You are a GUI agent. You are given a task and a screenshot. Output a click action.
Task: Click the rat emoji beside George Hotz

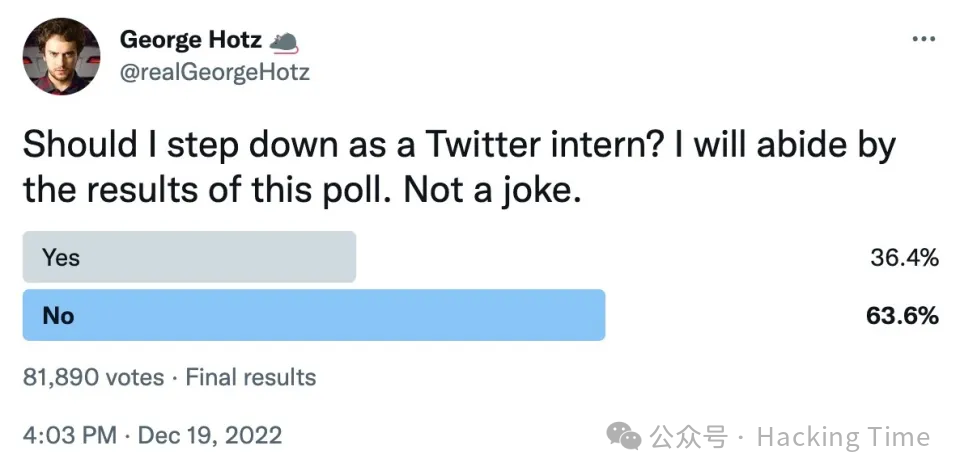click(x=284, y=41)
